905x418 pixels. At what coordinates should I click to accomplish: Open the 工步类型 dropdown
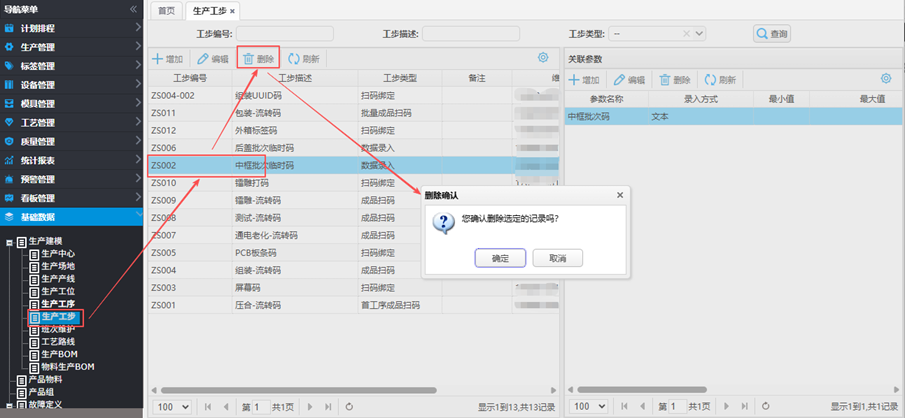click(700, 33)
